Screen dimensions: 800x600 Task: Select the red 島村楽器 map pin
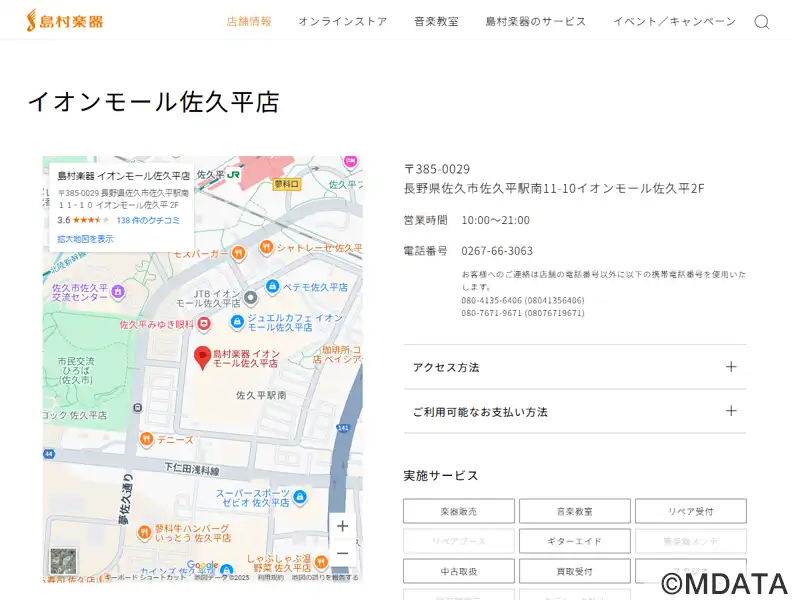click(203, 357)
